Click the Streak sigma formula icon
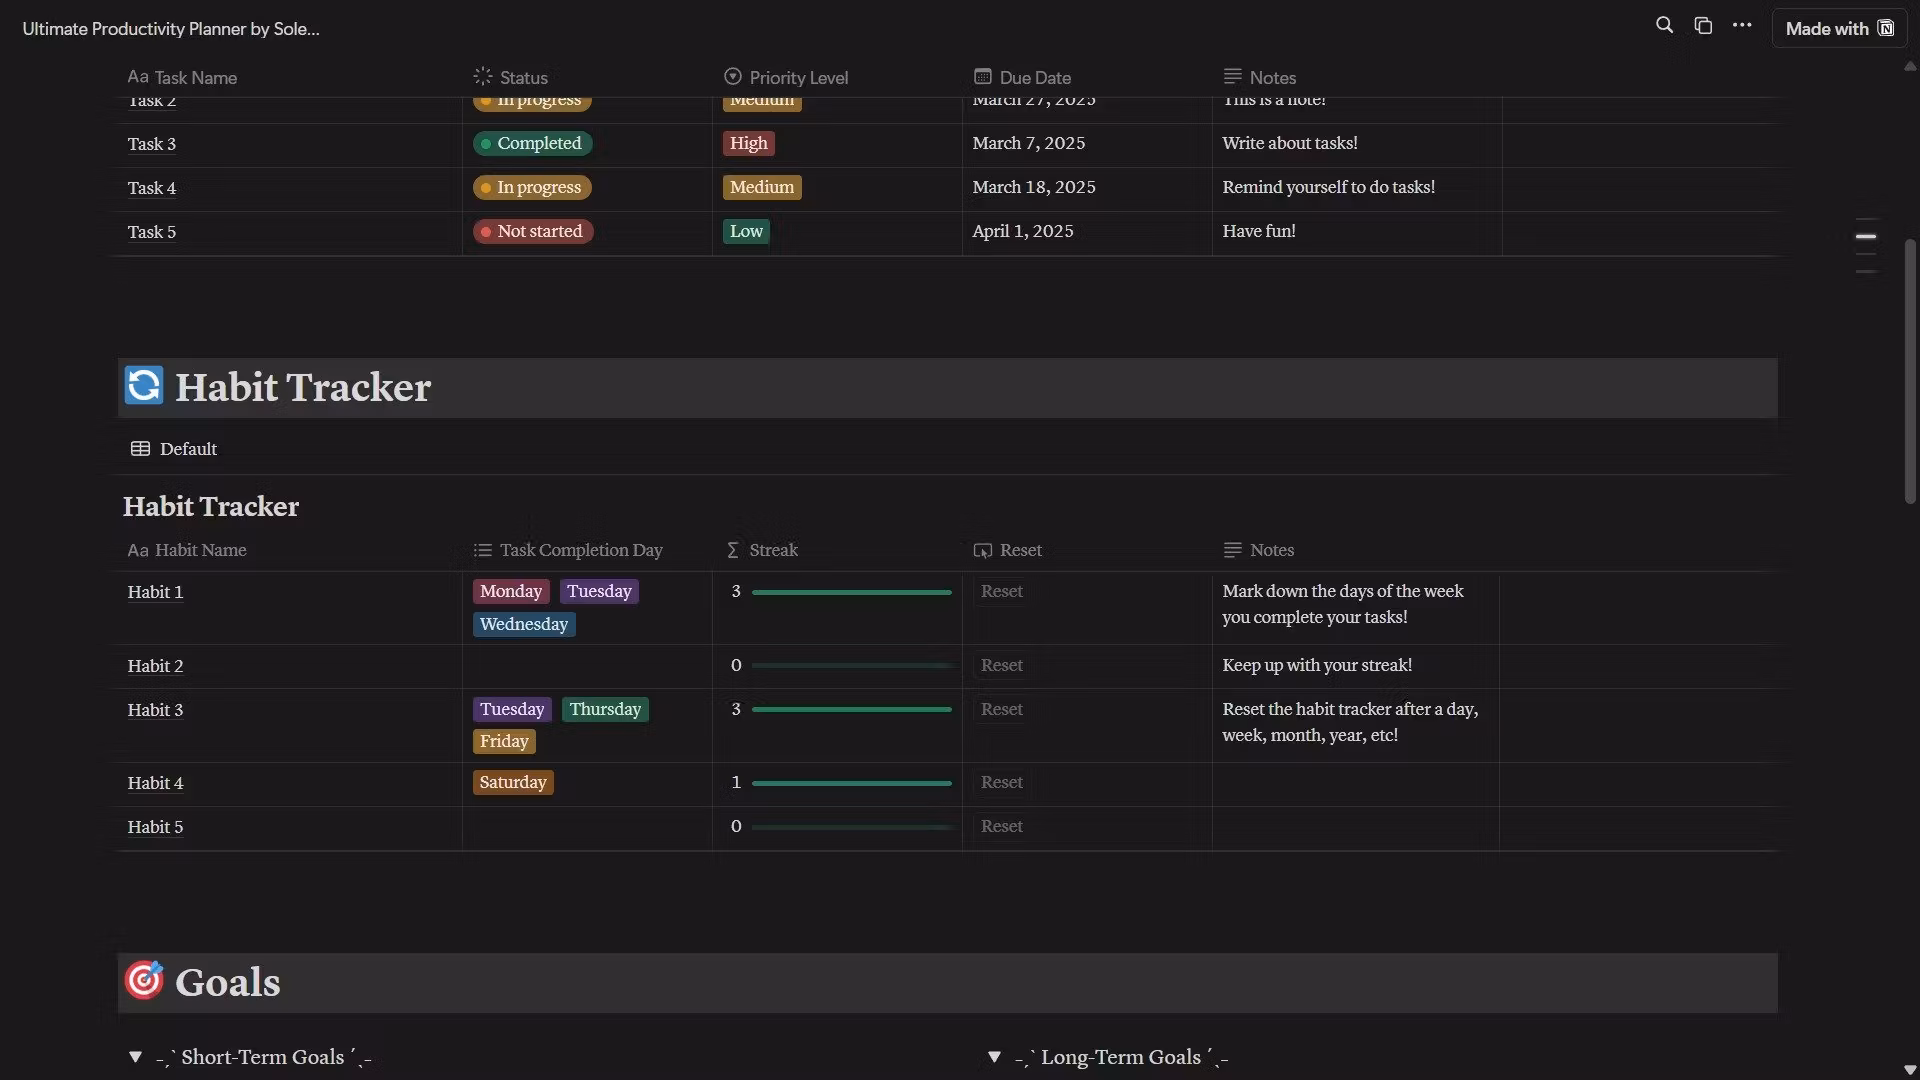 click(x=733, y=550)
